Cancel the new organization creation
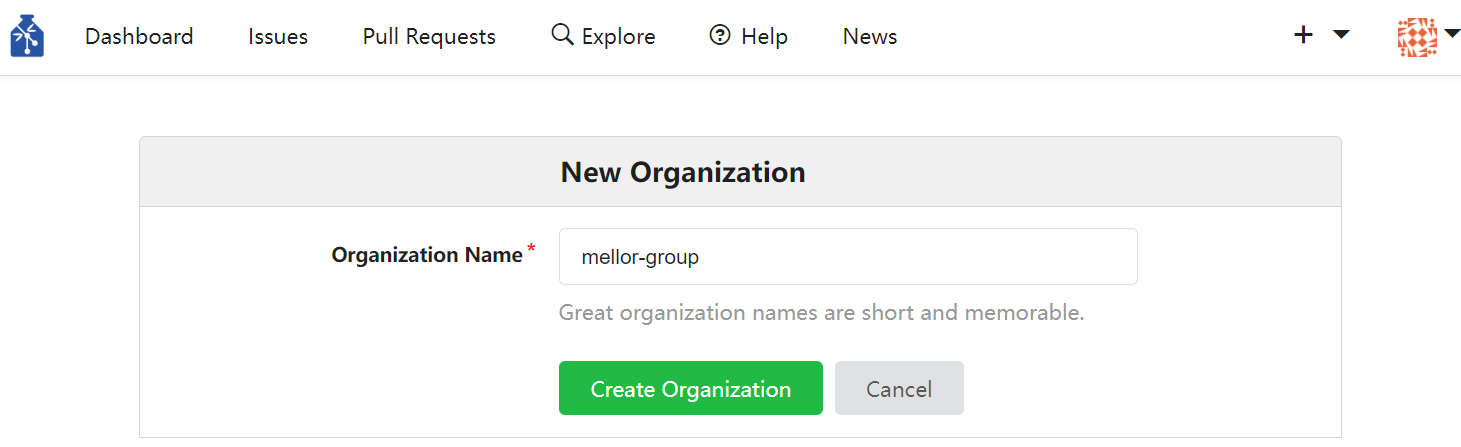This screenshot has height=447, width=1461. (x=899, y=388)
